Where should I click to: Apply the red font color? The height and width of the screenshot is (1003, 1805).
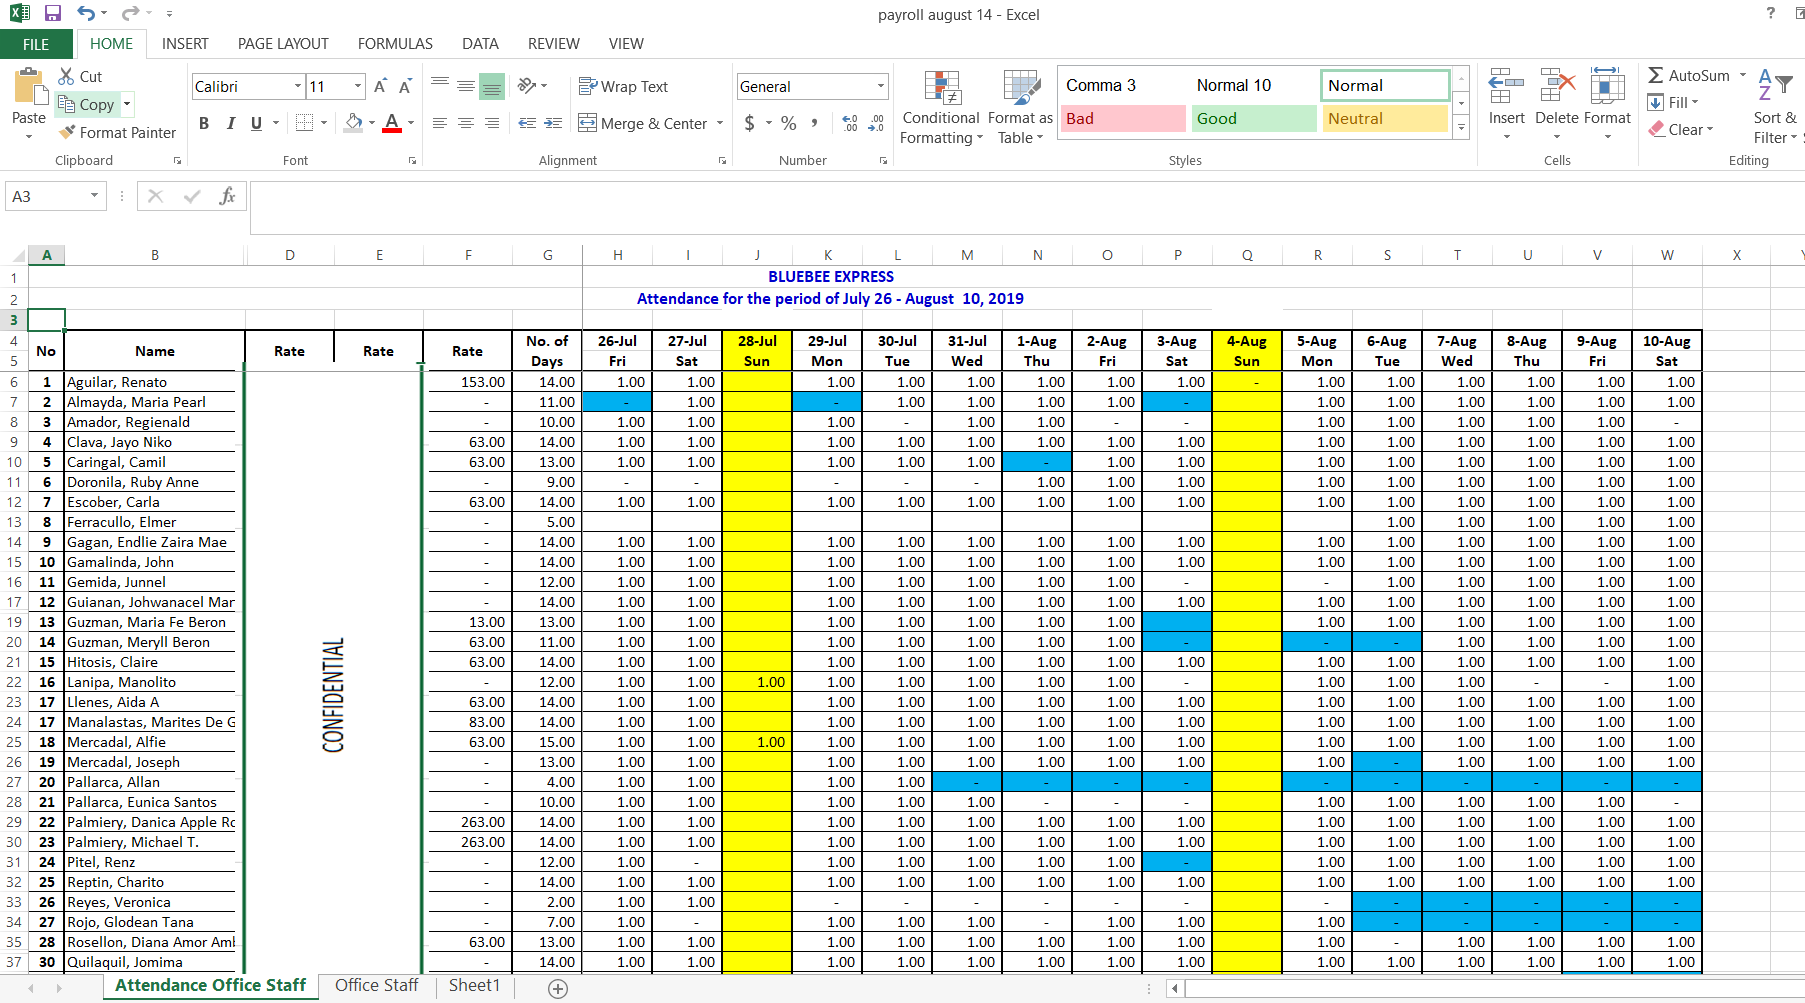click(392, 123)
